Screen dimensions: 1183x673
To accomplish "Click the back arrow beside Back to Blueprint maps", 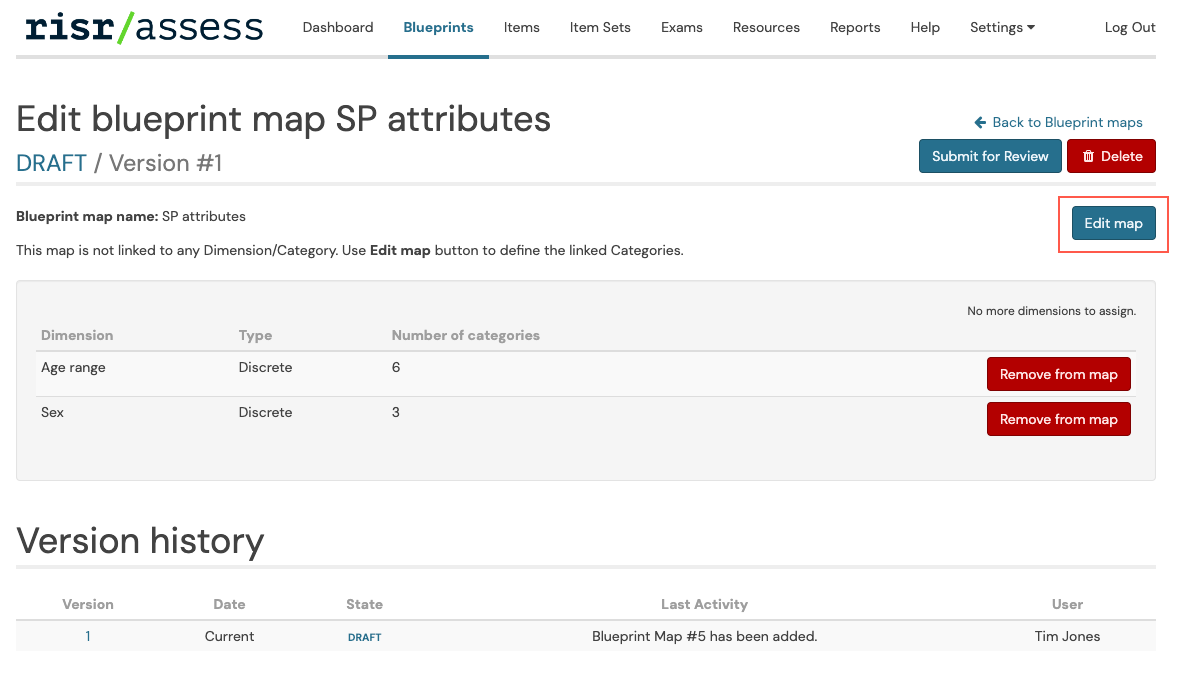I will (x=979, y=122).
